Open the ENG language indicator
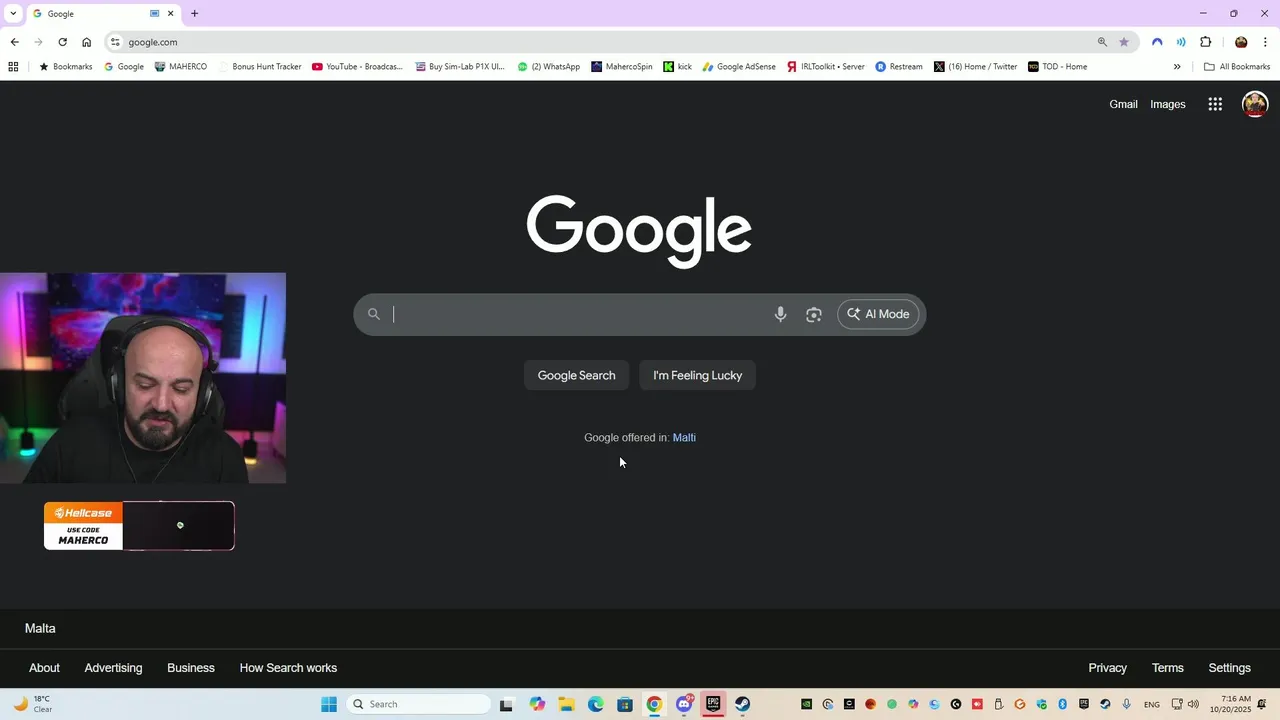 (1152, 704)
